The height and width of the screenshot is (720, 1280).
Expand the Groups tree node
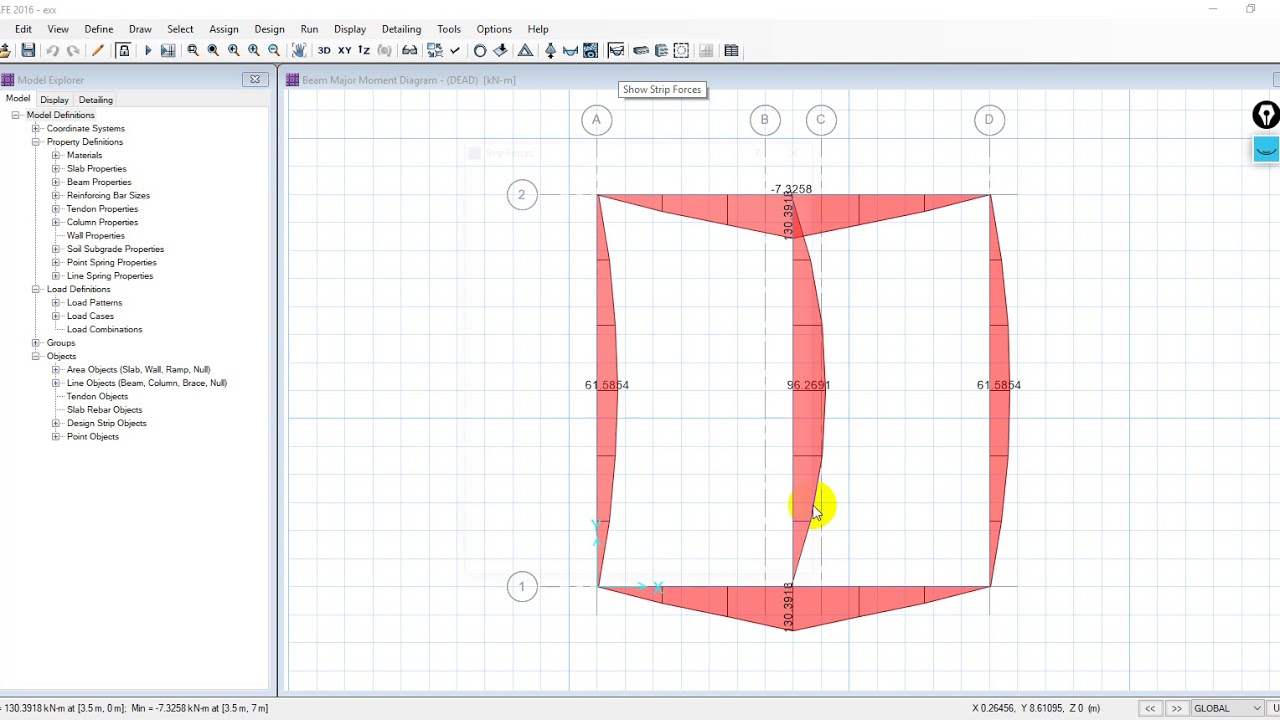pos(36,343)
